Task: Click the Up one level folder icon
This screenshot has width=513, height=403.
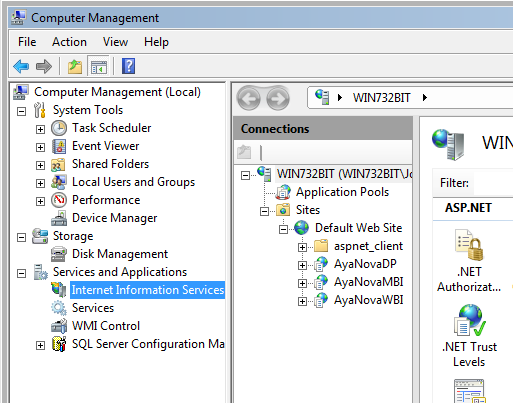Action: click(75, 66)
